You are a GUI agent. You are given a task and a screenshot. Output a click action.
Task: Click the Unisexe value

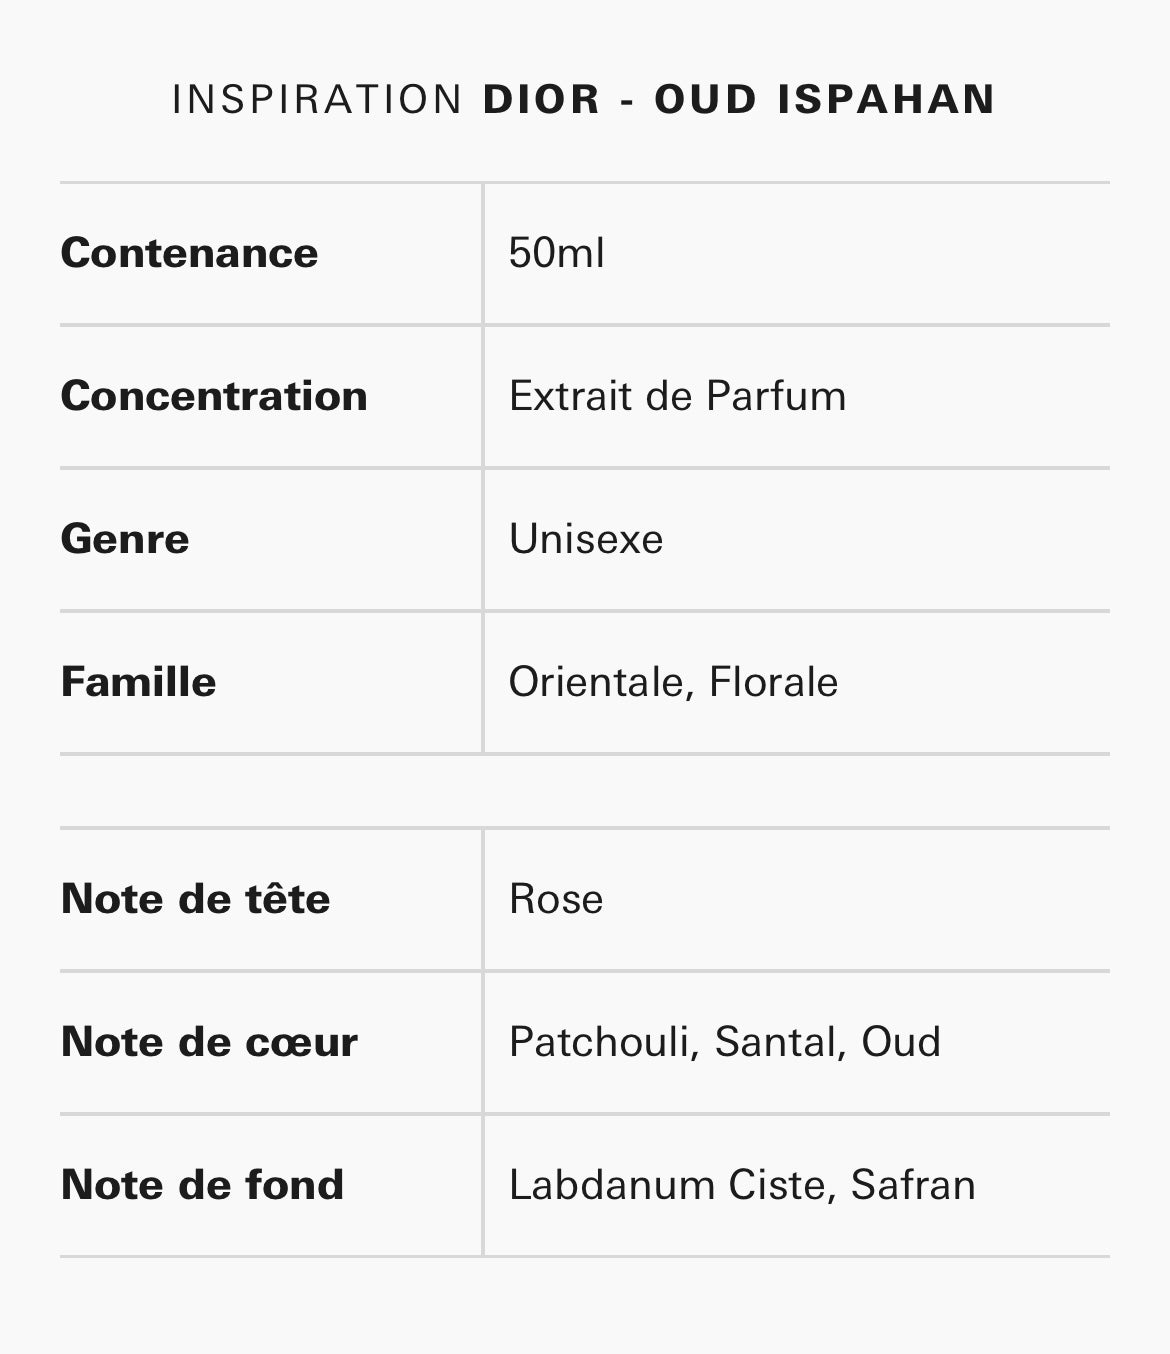586,539
